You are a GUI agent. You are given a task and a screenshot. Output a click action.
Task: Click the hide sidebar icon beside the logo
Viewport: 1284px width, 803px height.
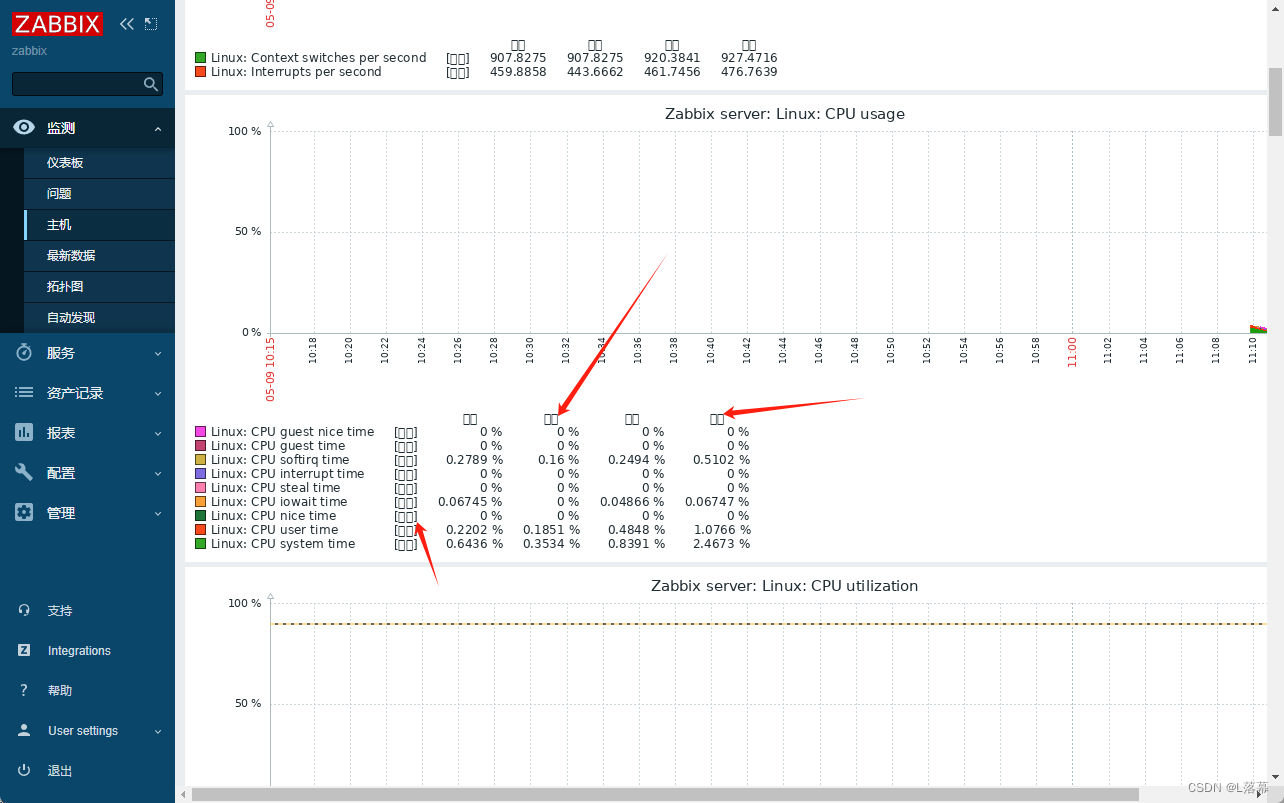(x=151, y=24)
